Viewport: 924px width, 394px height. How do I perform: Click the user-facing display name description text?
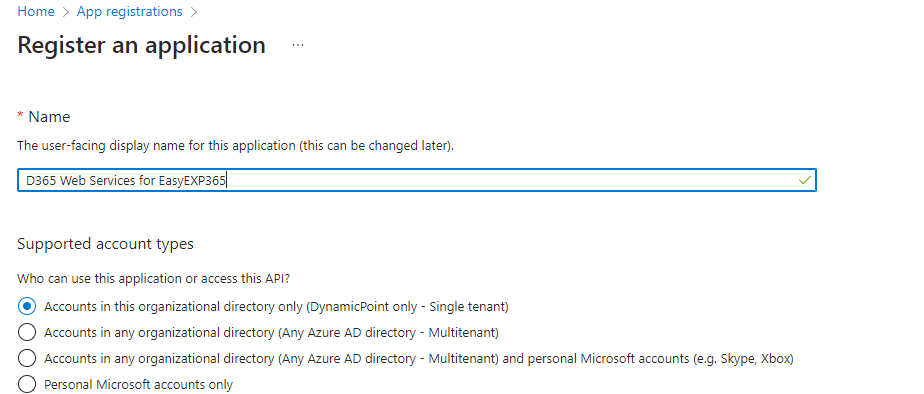pos(236,146)
